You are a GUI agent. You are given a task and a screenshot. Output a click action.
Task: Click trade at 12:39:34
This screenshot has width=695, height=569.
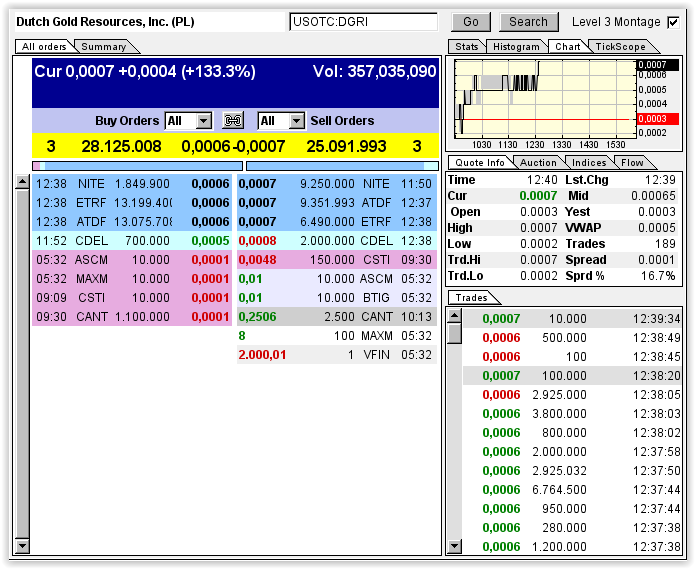pos(572,319)
